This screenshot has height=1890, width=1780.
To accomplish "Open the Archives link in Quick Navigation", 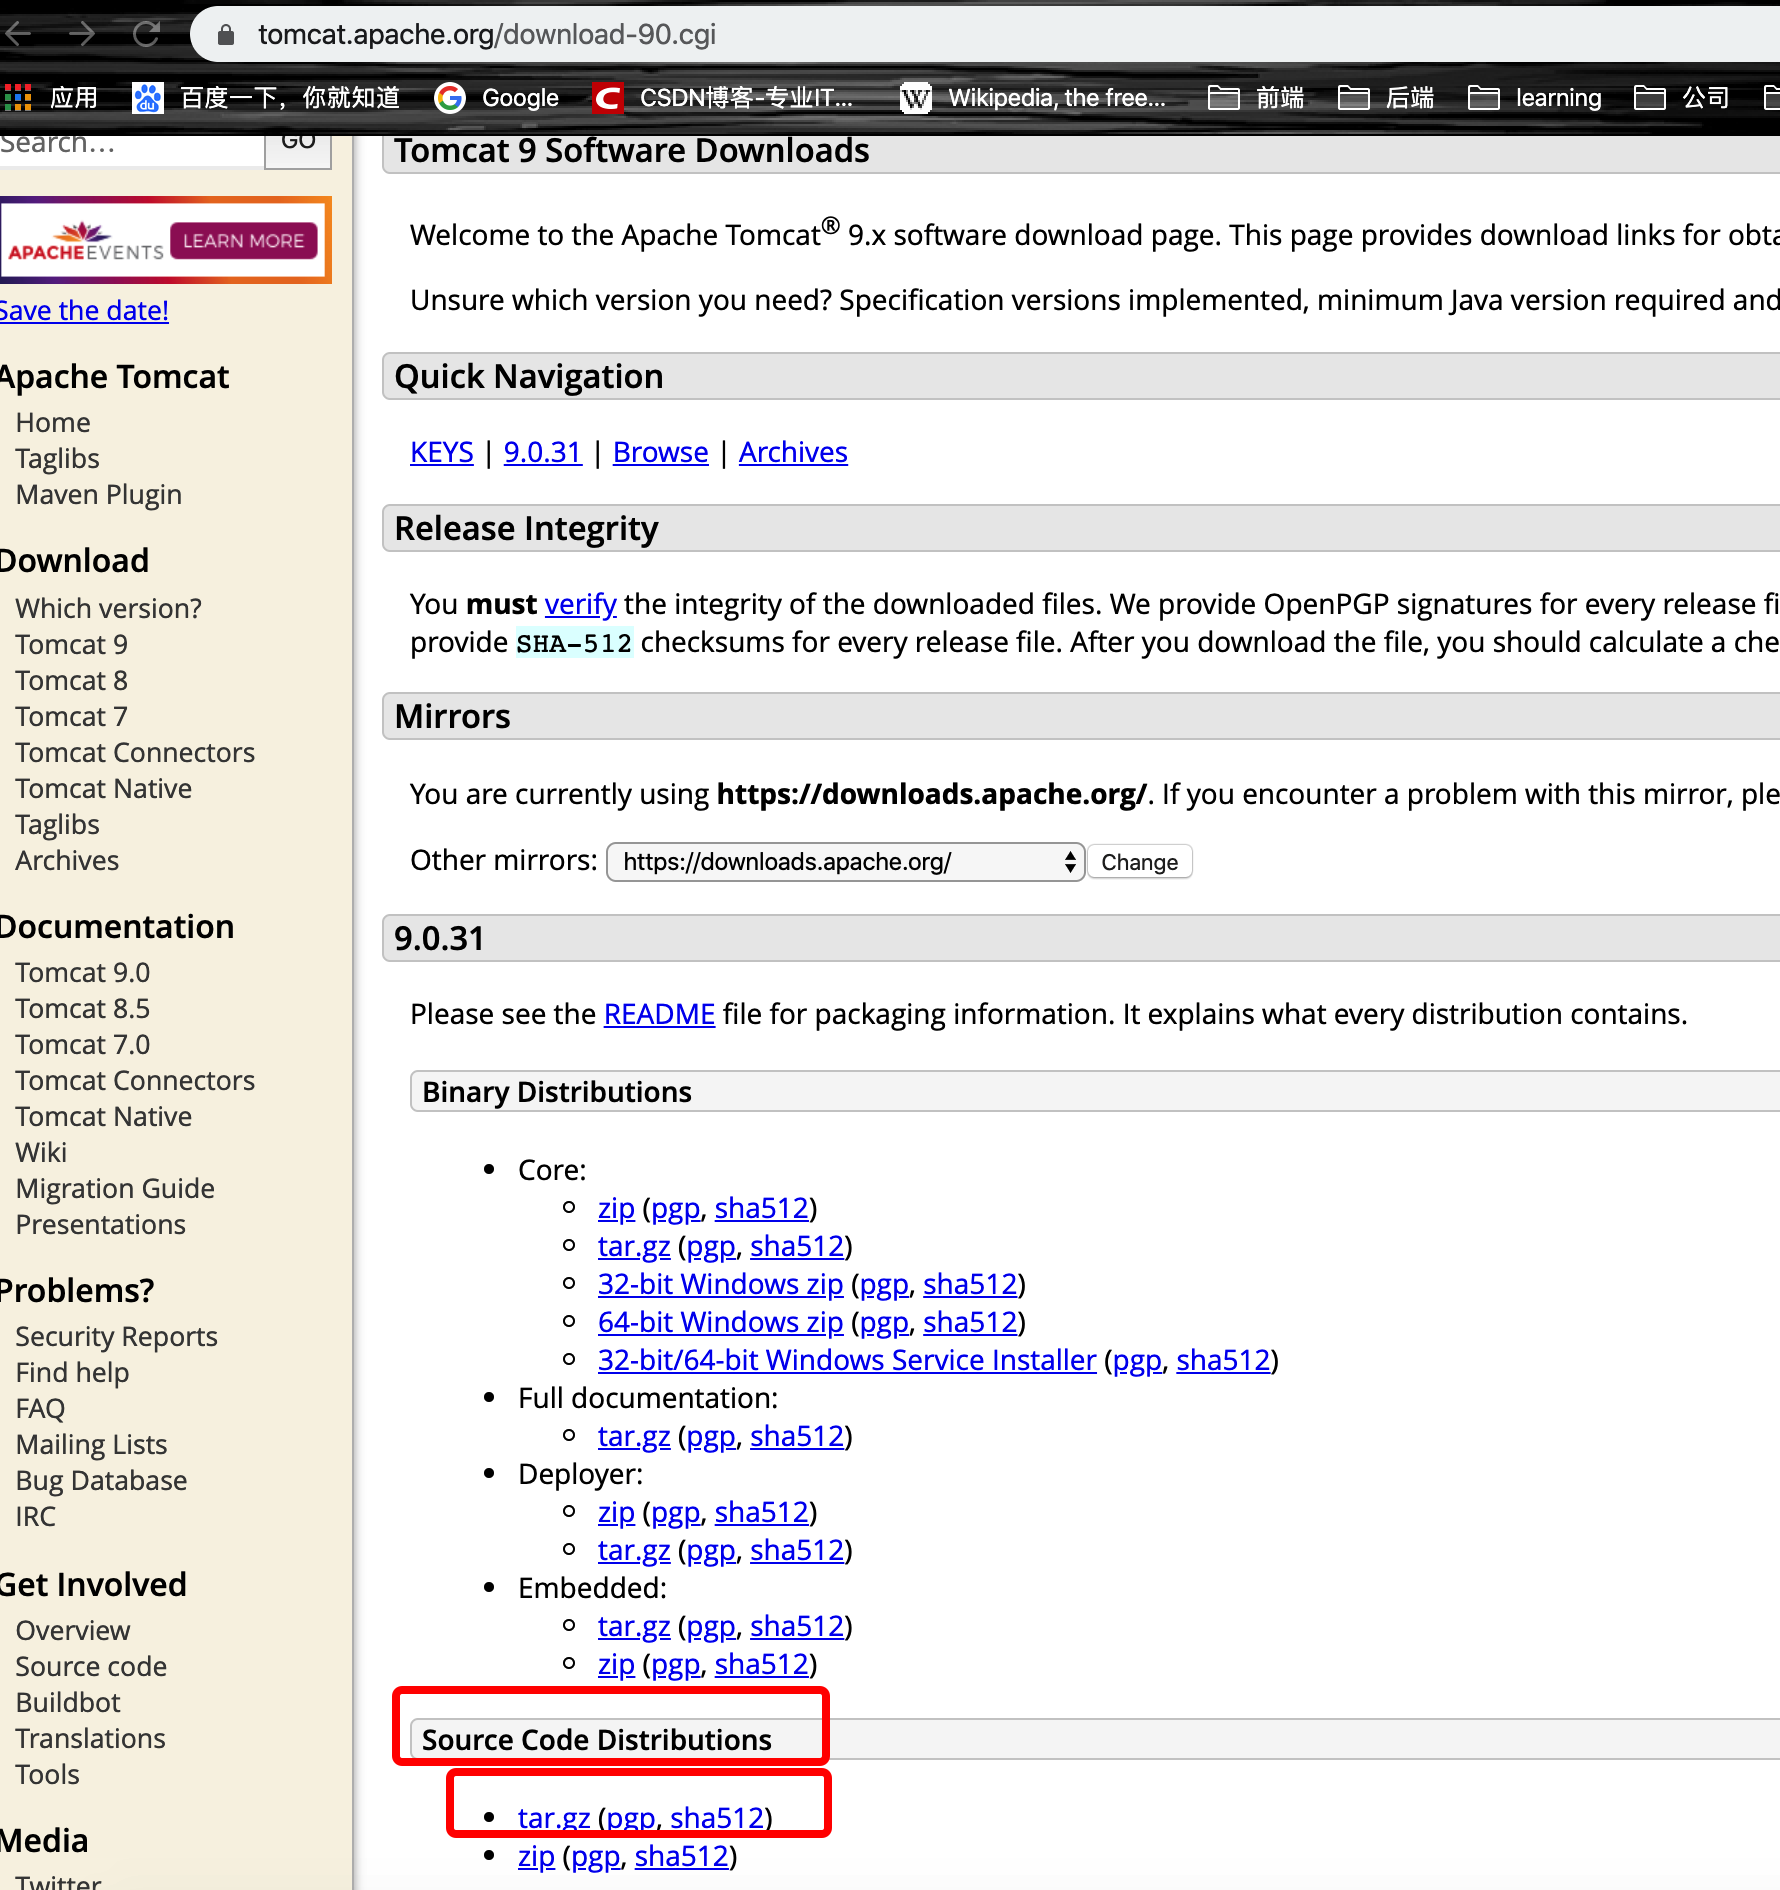I will click(793, 452).
